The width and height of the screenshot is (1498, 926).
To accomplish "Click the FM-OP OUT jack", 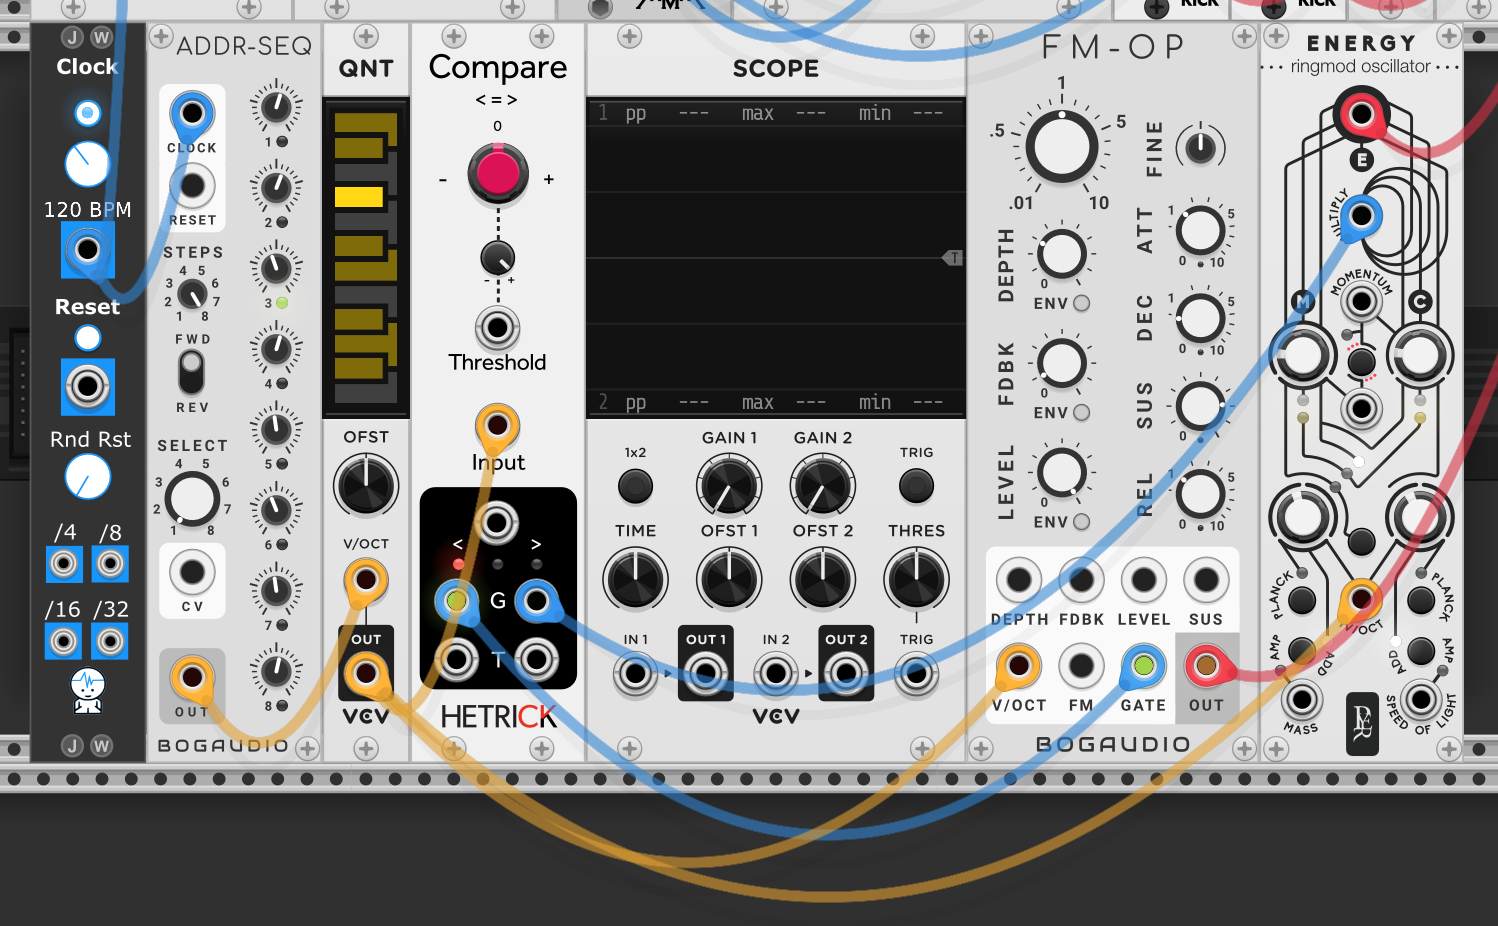I will tap(1206, 665).
